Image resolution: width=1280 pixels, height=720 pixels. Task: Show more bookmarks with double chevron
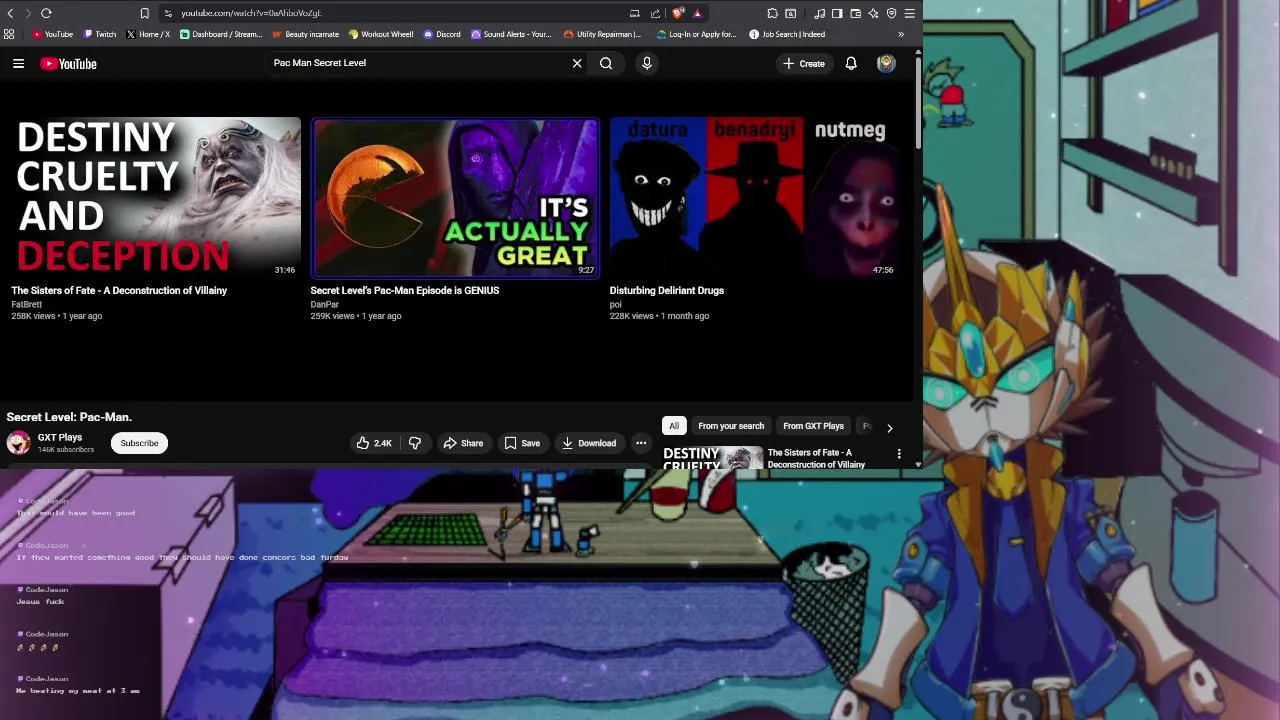click(901, 34)
